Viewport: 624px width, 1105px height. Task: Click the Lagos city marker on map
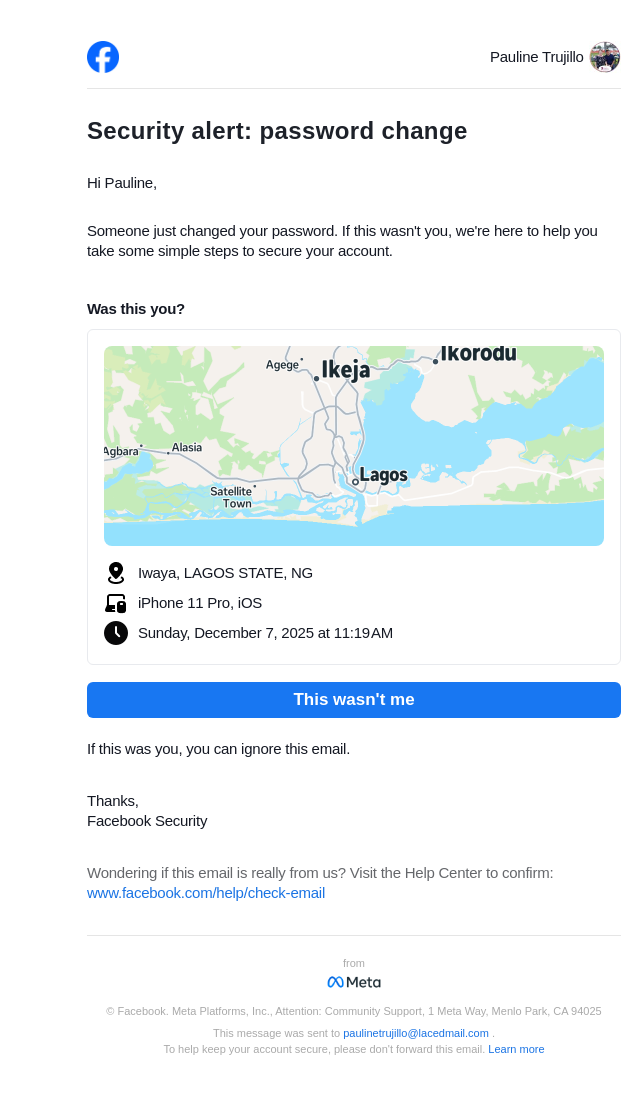(x=355, y=482)
